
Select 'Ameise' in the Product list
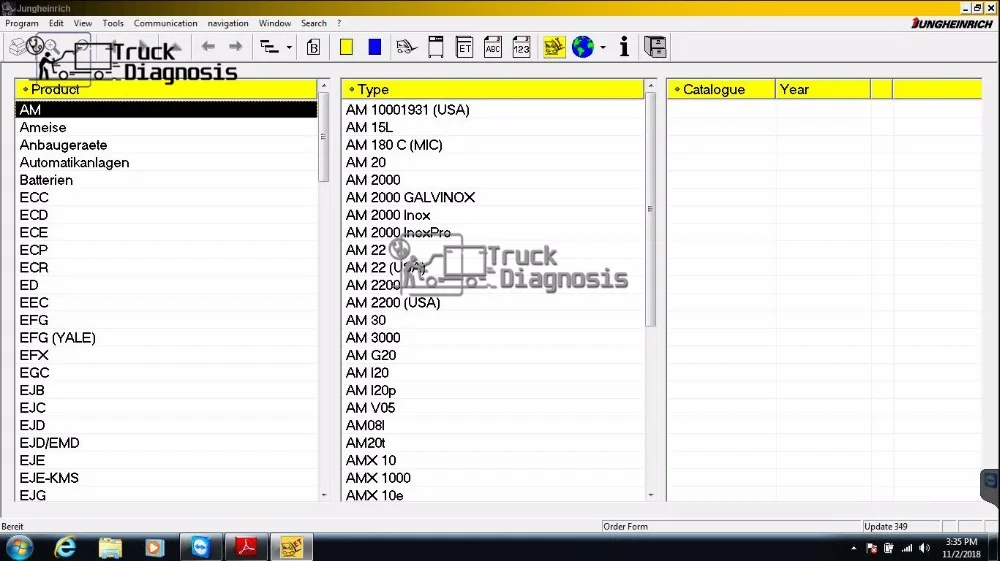[166, 128]
